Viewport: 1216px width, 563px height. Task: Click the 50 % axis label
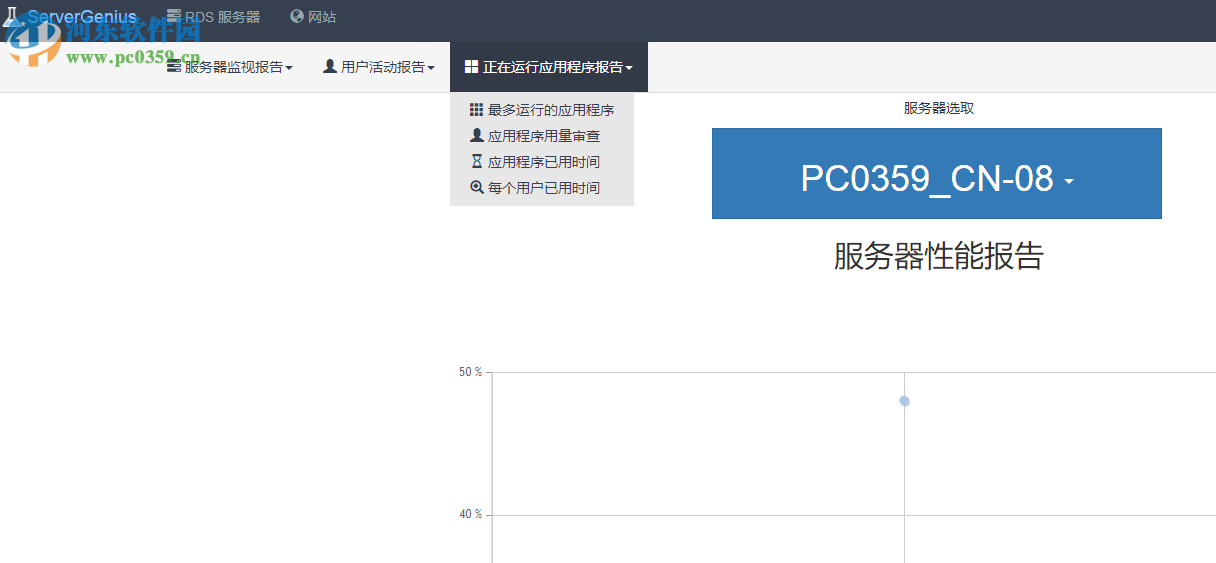470,372
